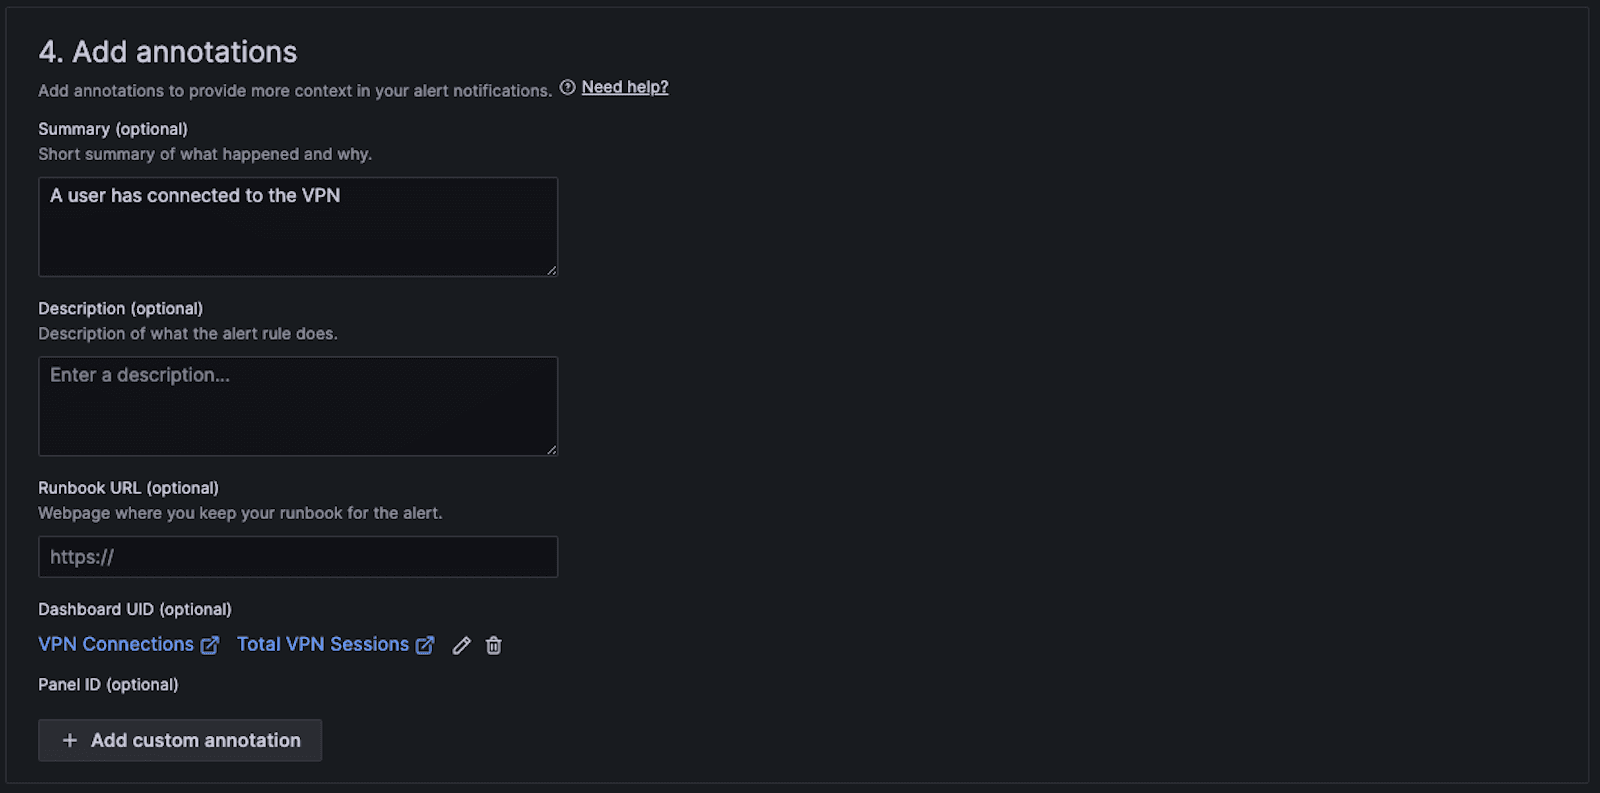Click the Panel ID (optional) label
The image size is (1600, 793).
click(x=108, y=684)
